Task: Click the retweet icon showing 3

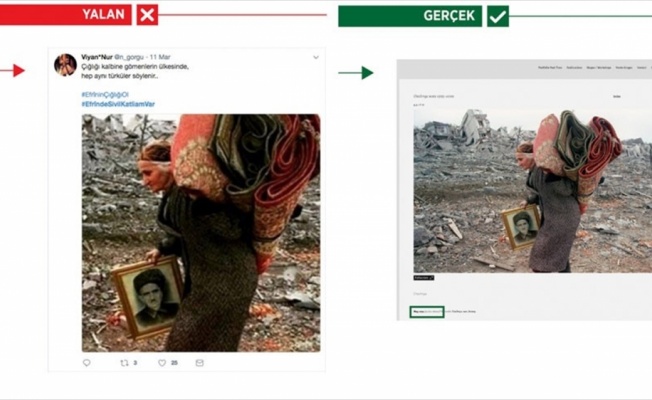Action: (124, 363)
